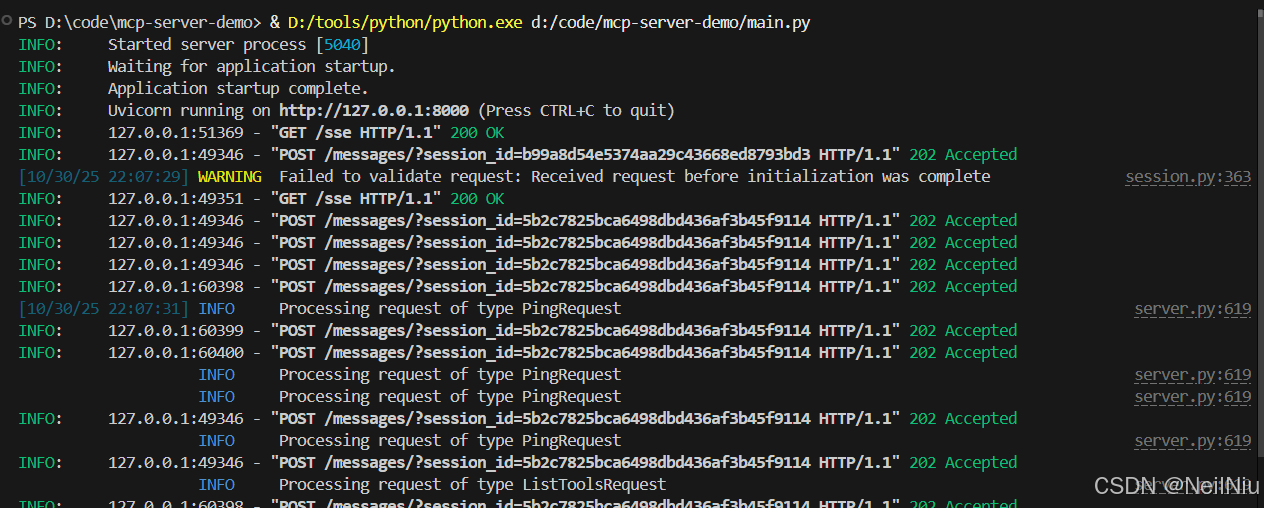Click the timestamp [10/30/25 22:07:29]
This screenshot has width=1264, height=508.
103,176
